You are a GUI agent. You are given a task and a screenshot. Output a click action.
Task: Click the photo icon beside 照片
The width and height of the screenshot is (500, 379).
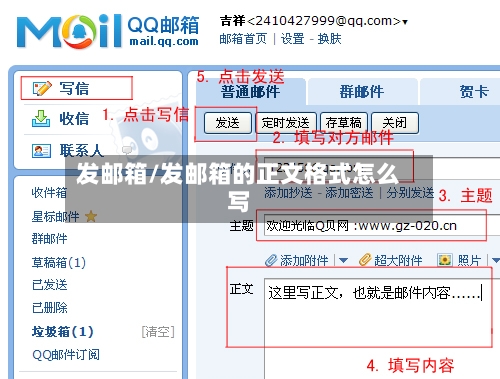(x=445, y=260)
